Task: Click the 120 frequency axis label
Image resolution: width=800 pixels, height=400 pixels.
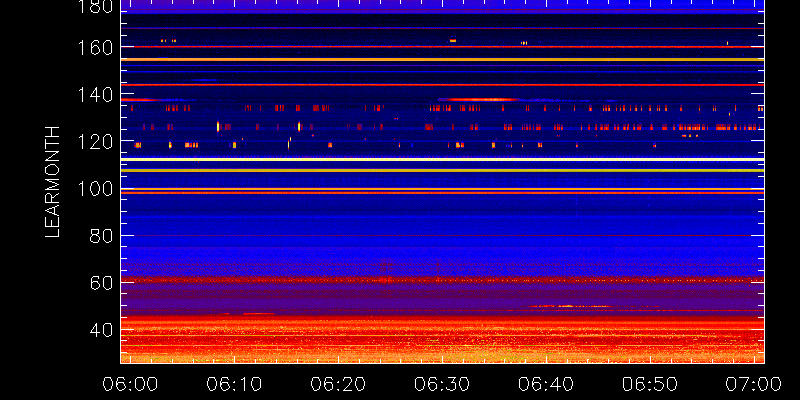Action: tap(95, 141)
